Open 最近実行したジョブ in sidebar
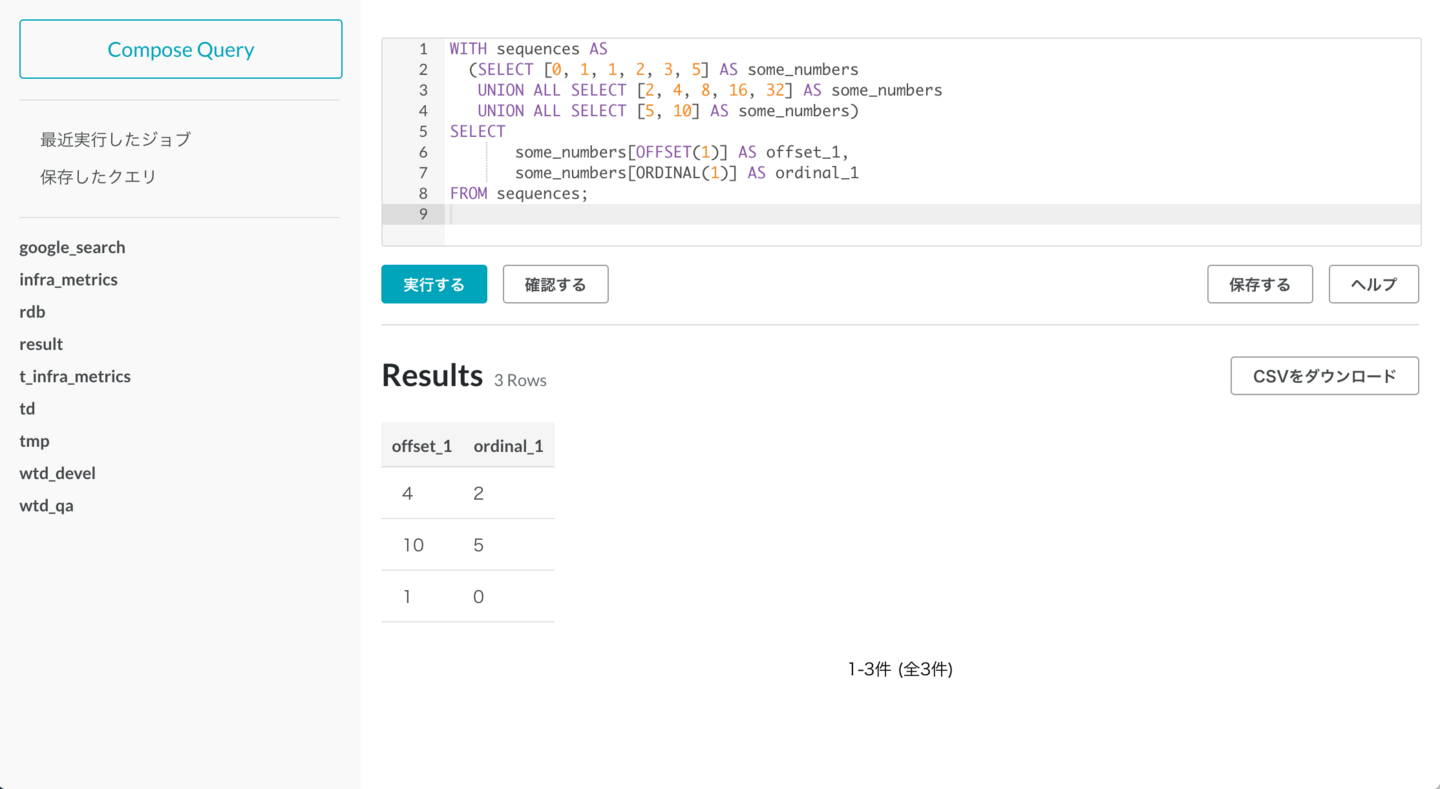 [115, 139]
